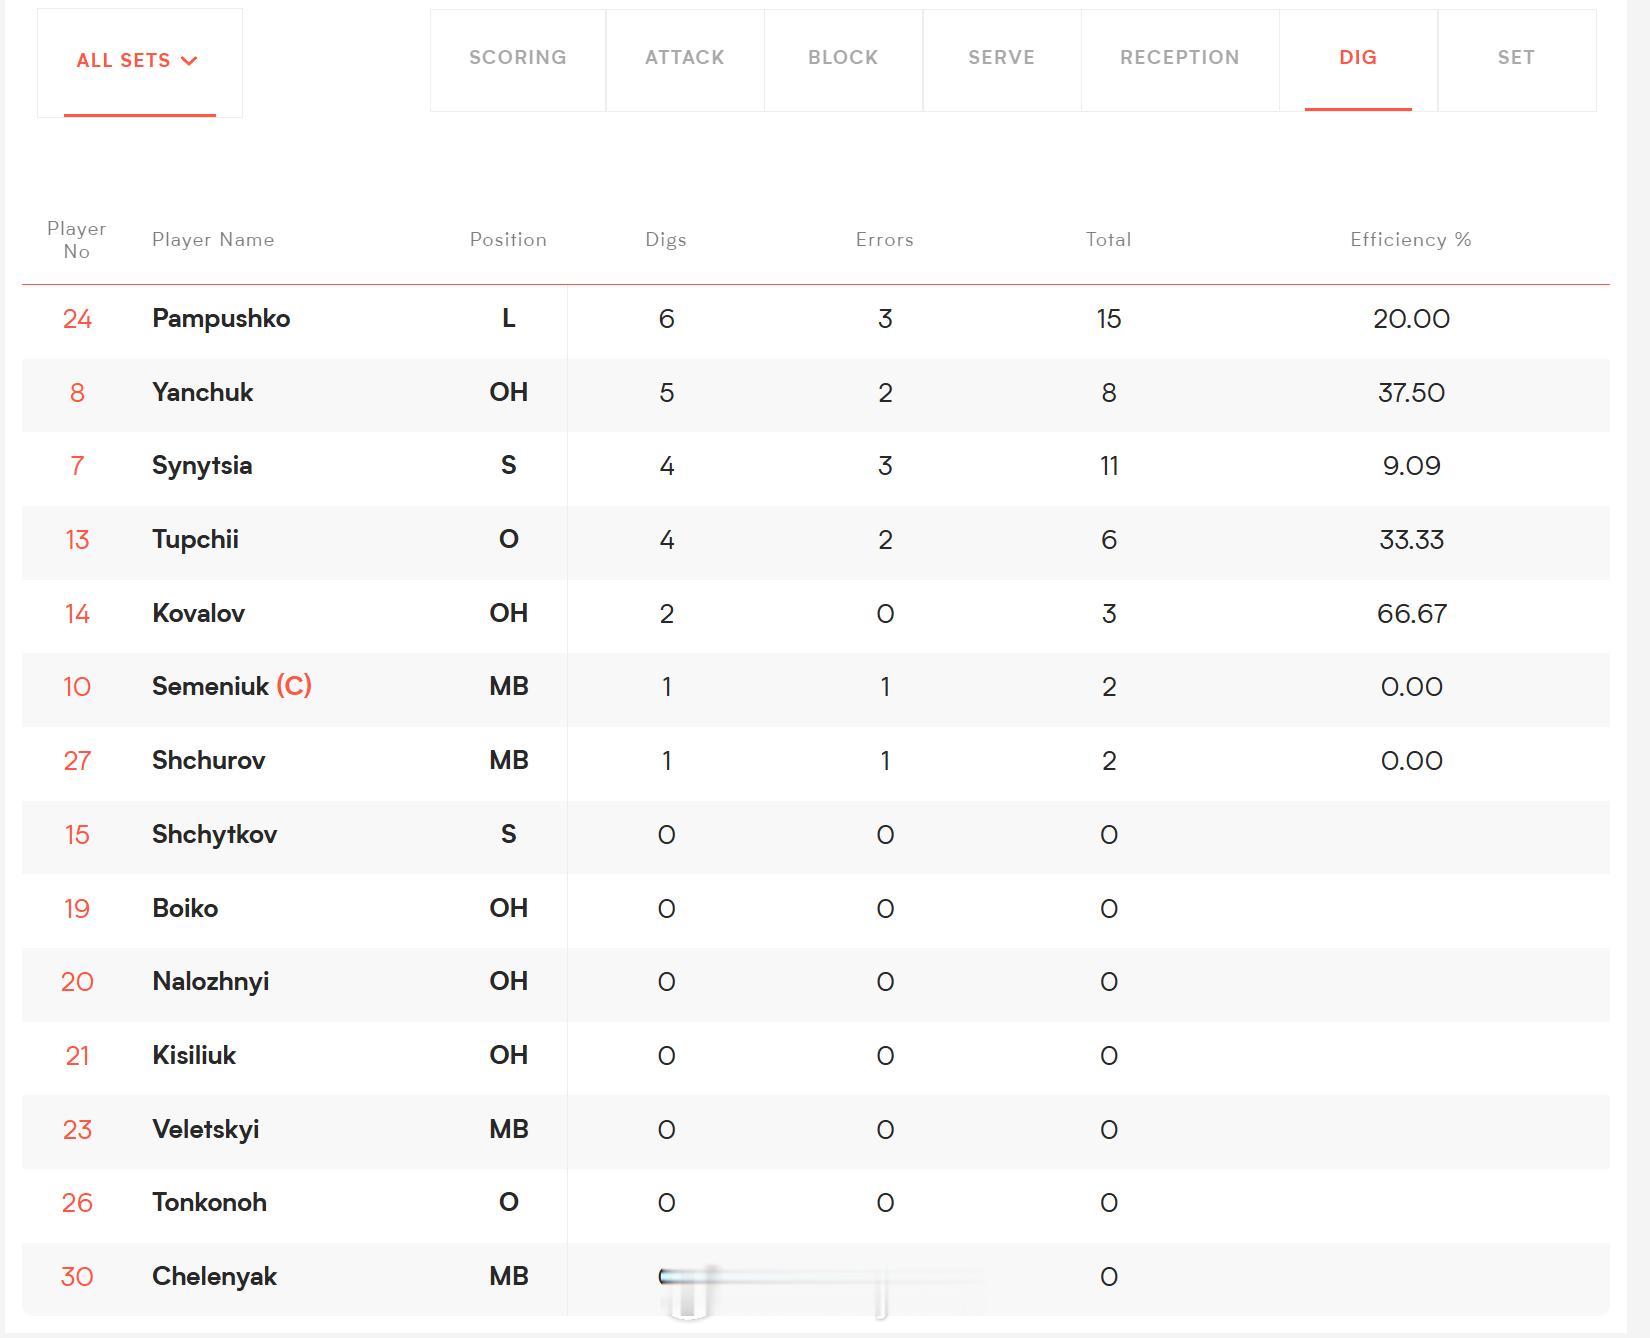The height and width of the screenshot is (1338, 1650).
Task: Select player Boiko
Action: 185,908
